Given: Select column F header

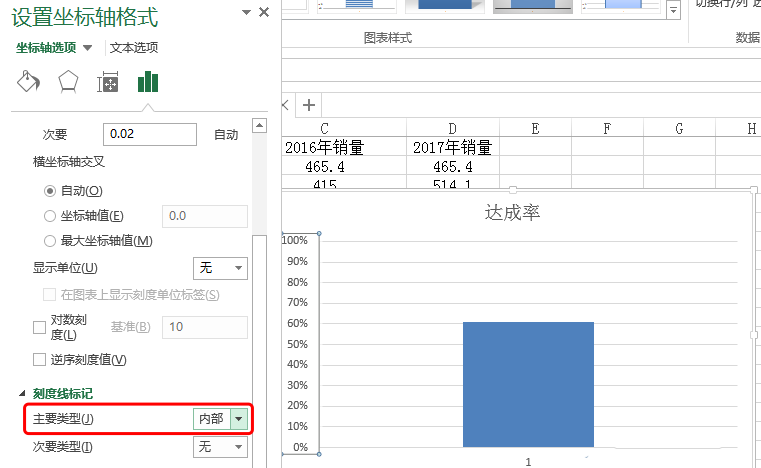Looking at the screenshot, I should coord(607,129).
